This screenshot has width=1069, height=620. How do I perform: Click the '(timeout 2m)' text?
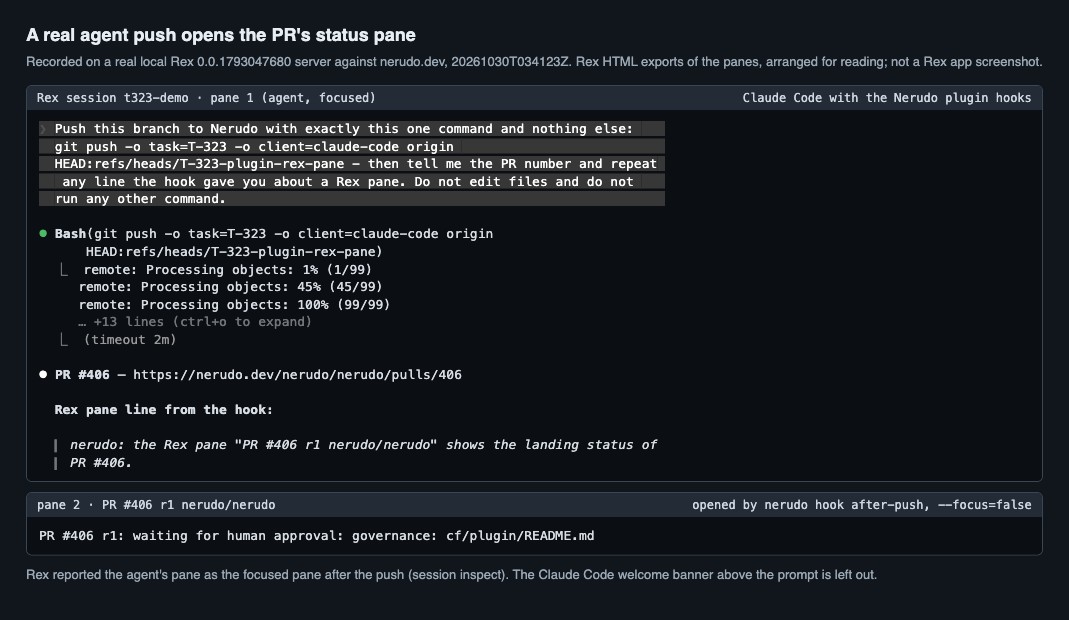(130, 340)
